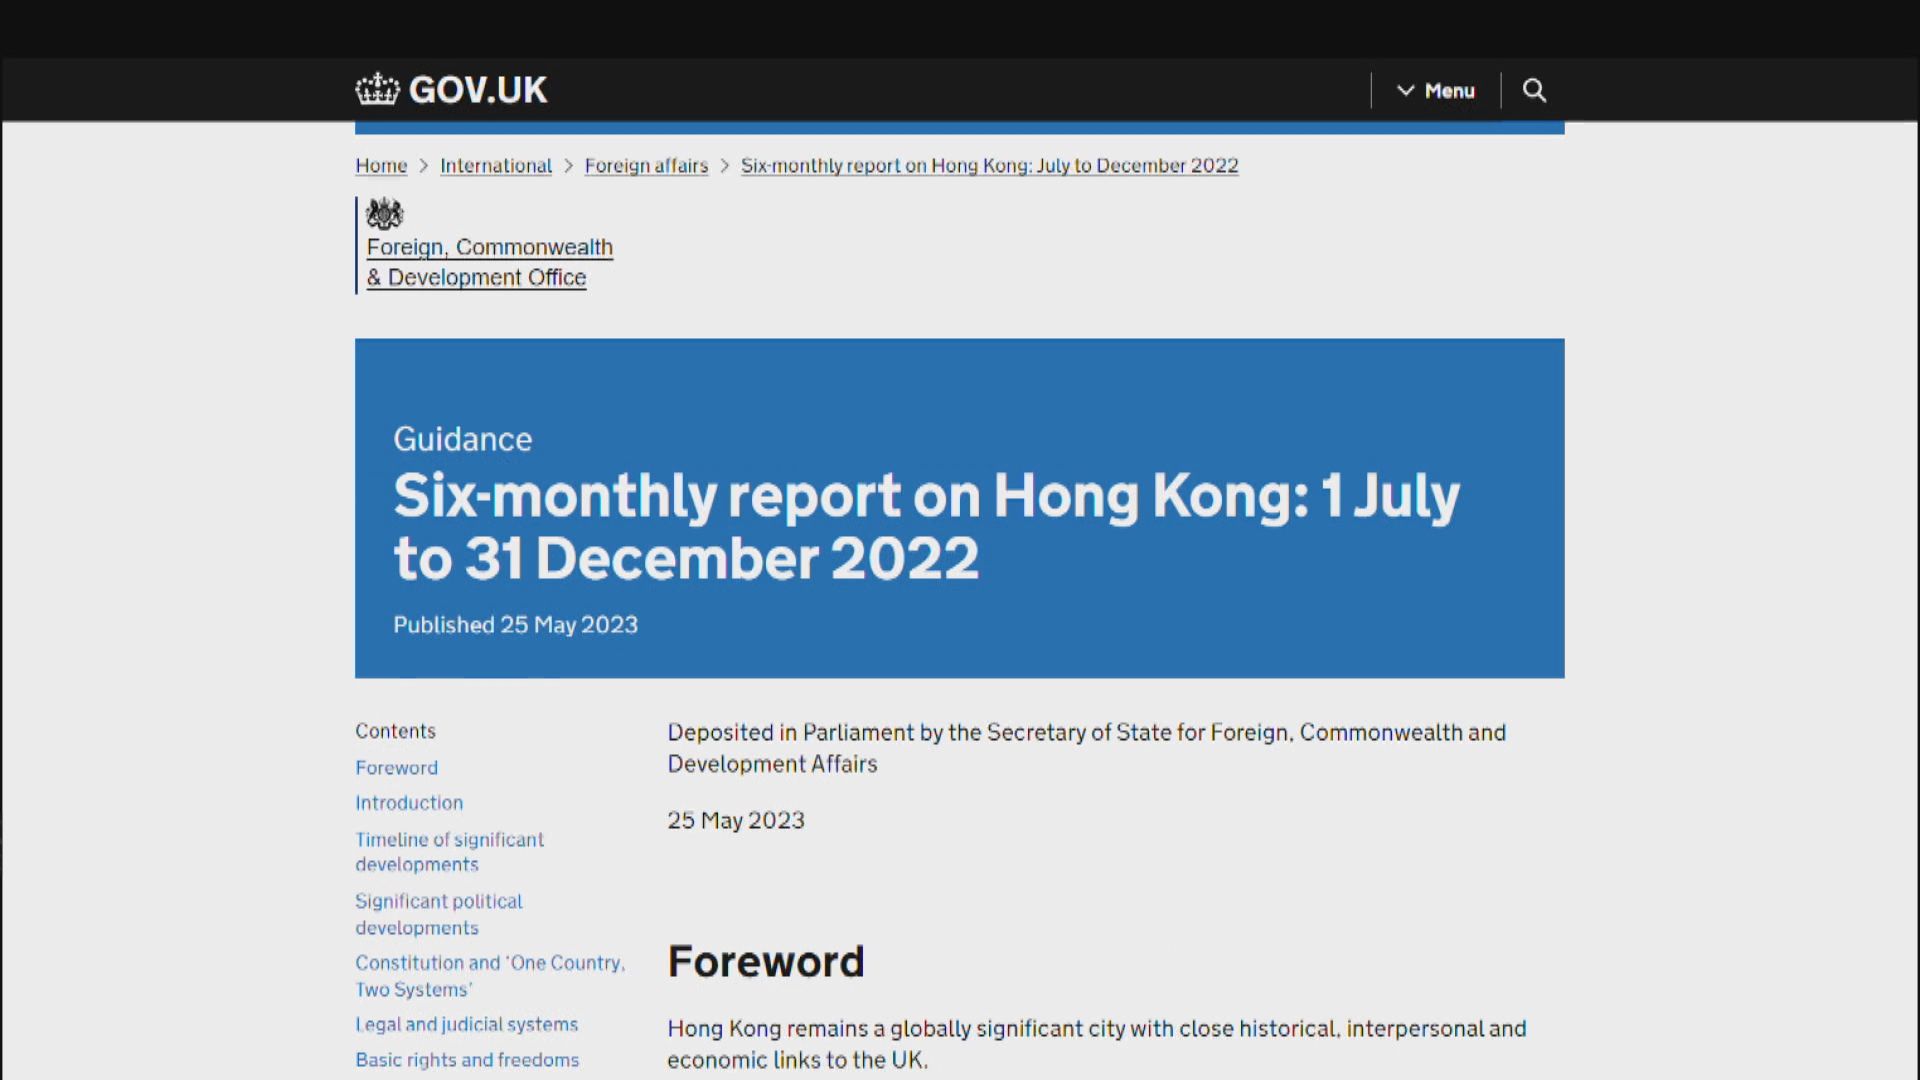
Task: Click the report title heading banner
Action: (926, 526)
